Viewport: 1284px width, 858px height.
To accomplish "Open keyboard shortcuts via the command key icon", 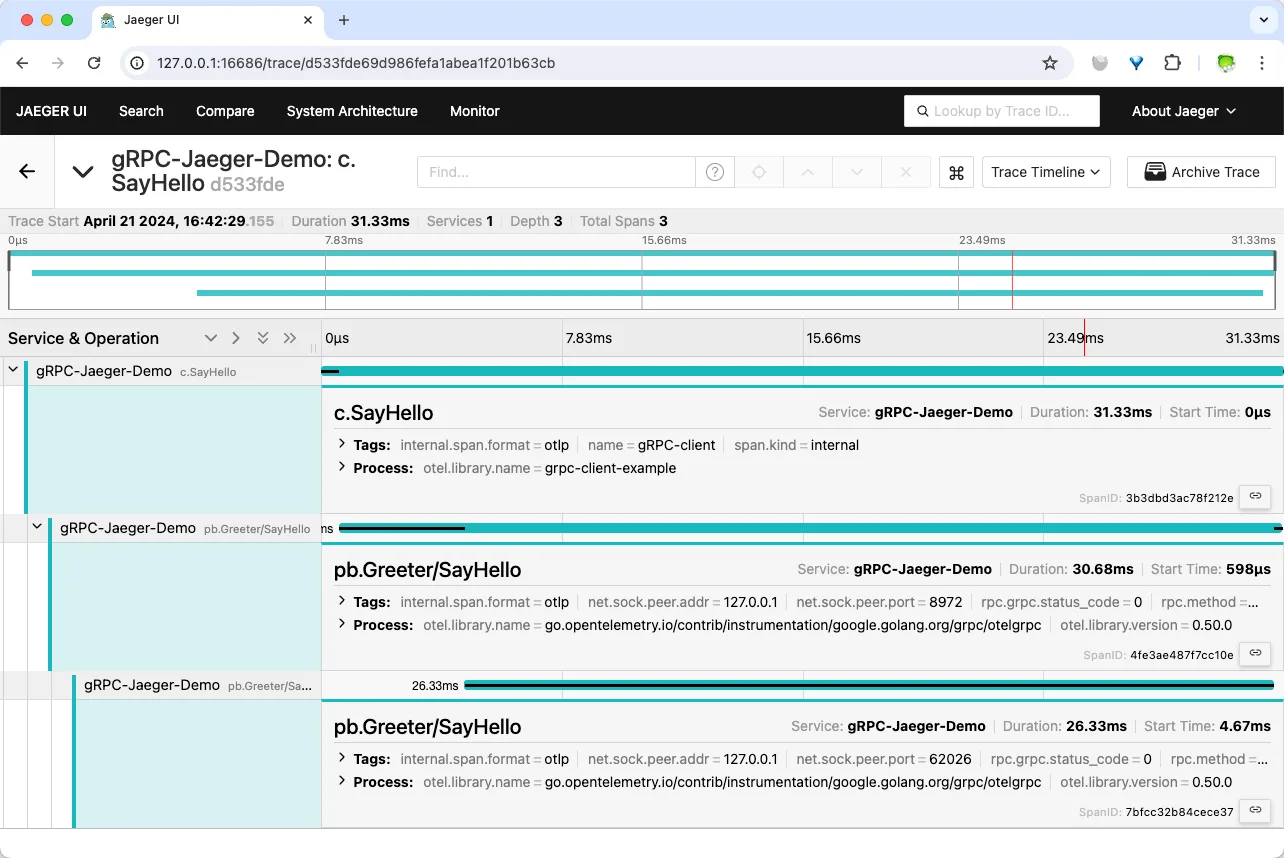I will pos(955,171).
